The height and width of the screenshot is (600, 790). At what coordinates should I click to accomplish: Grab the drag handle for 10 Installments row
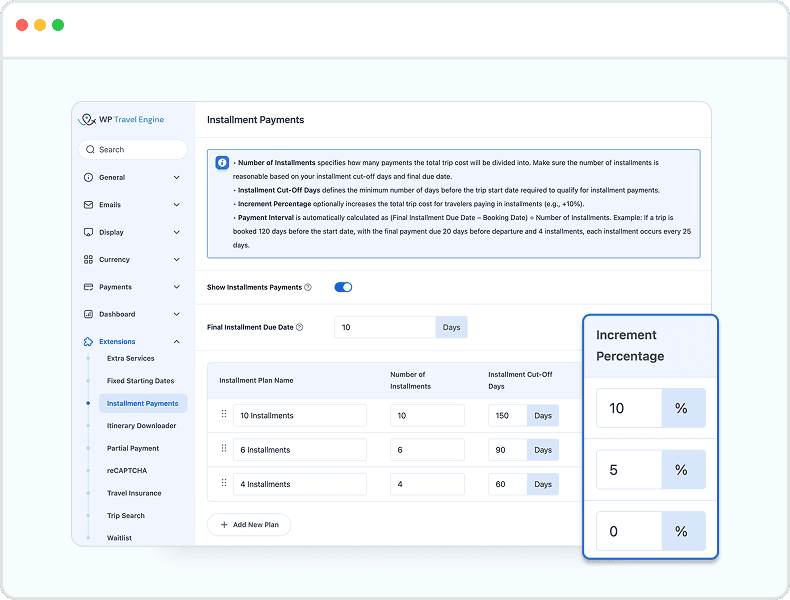click(x=224, y=414)
